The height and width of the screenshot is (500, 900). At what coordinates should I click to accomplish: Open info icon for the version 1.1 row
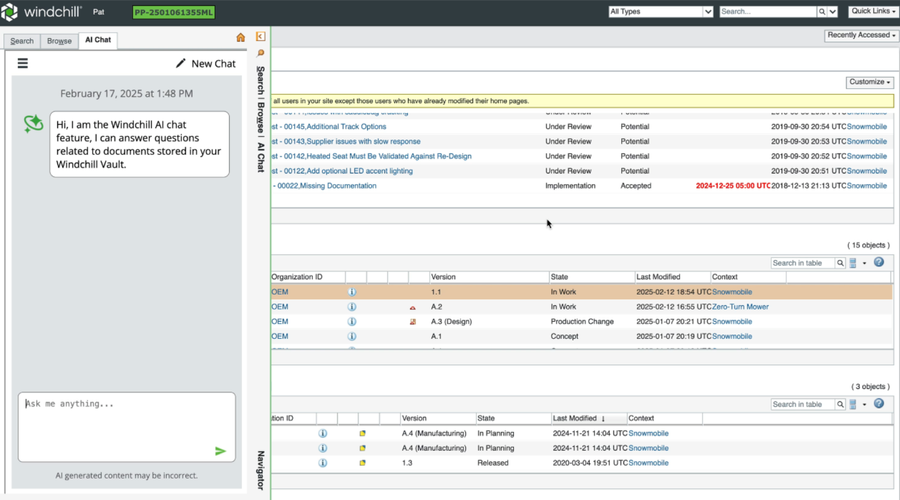coord(352,292)
